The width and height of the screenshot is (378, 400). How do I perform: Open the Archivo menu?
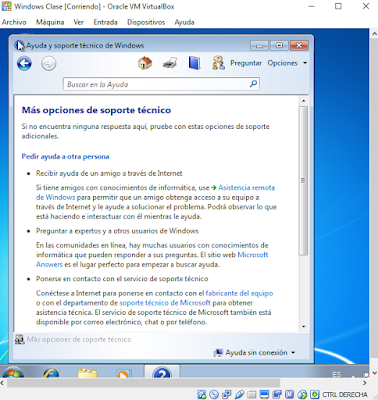coord(14,22)
